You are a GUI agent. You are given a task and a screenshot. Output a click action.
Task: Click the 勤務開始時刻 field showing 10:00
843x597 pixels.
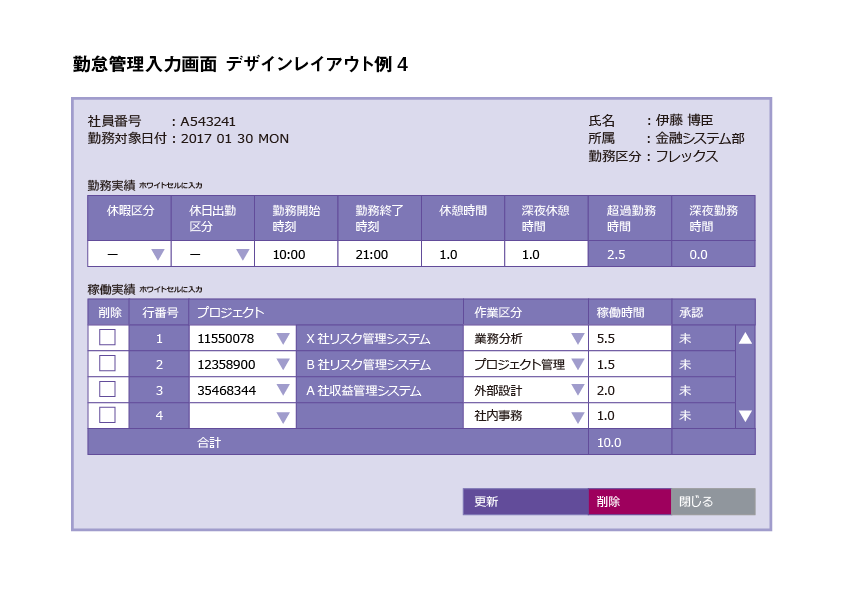tap(296, 254)
